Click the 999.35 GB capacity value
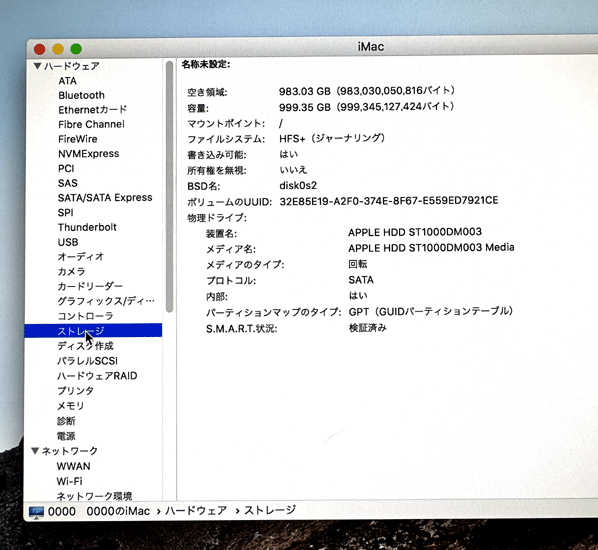This screenshot has height=550, width=598. pos(367,107)
